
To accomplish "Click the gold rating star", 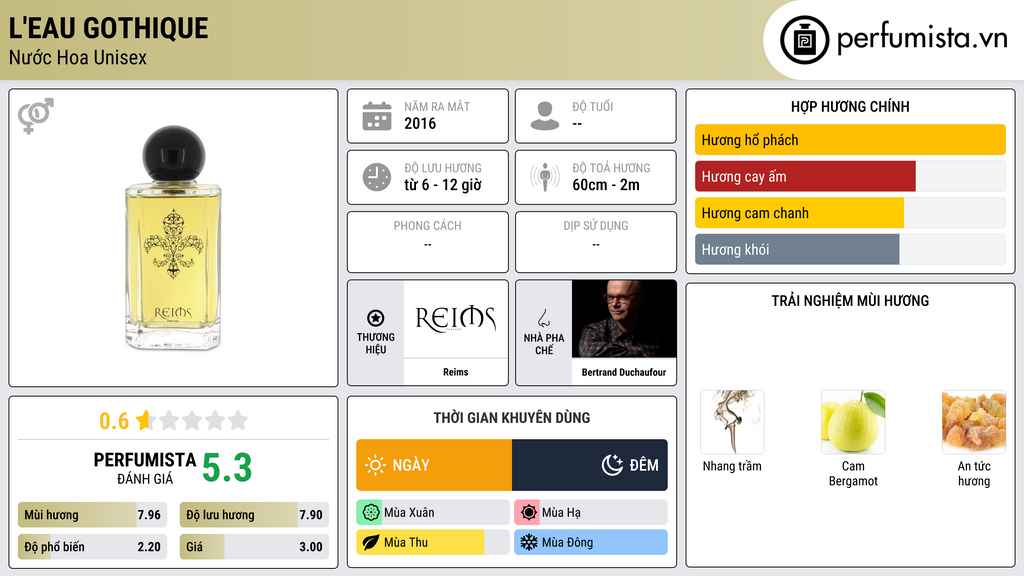I will [145, 420].
